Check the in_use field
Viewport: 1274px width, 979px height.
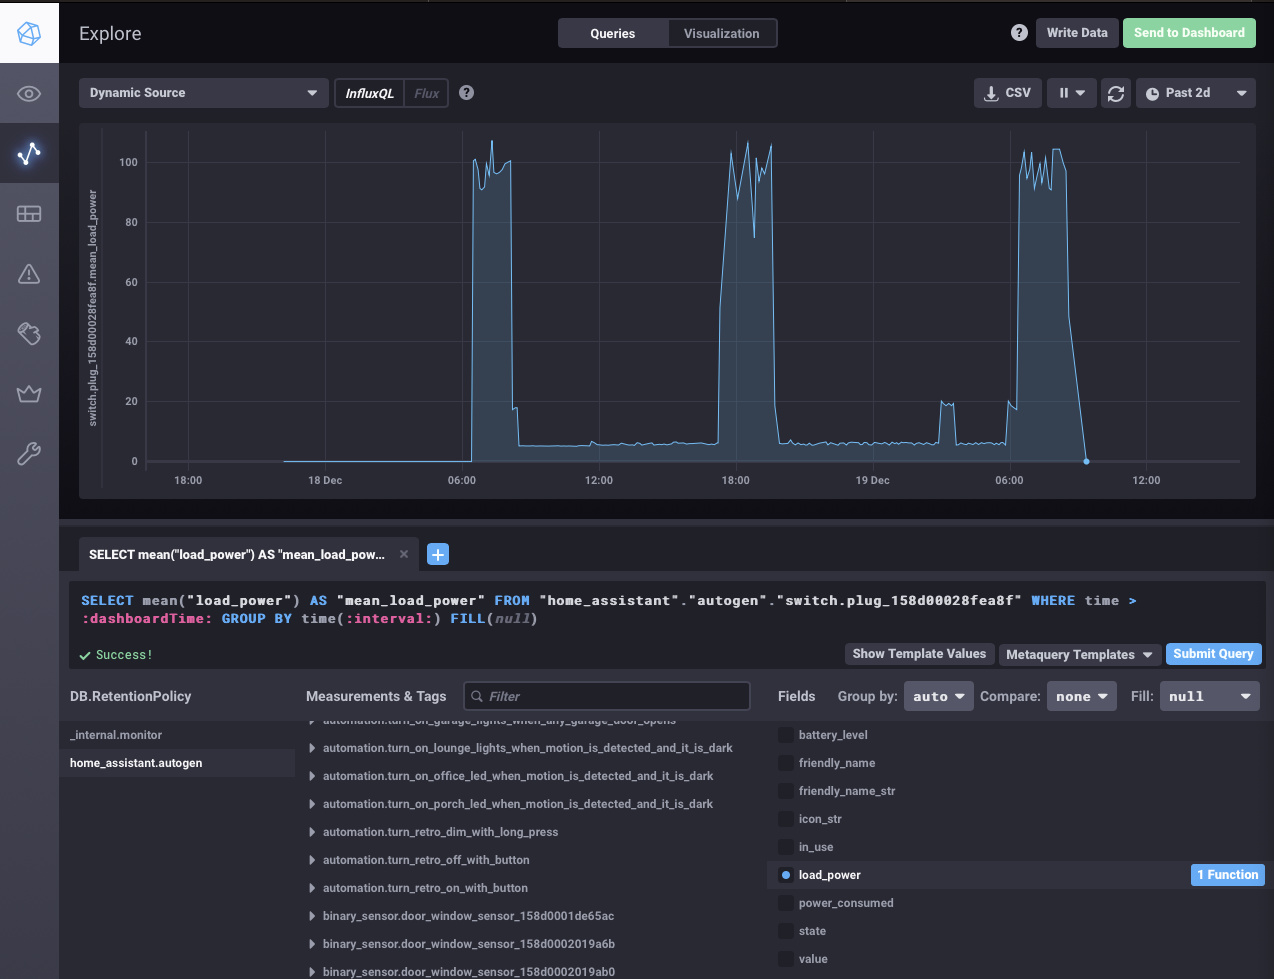click(x=786, y=847)
